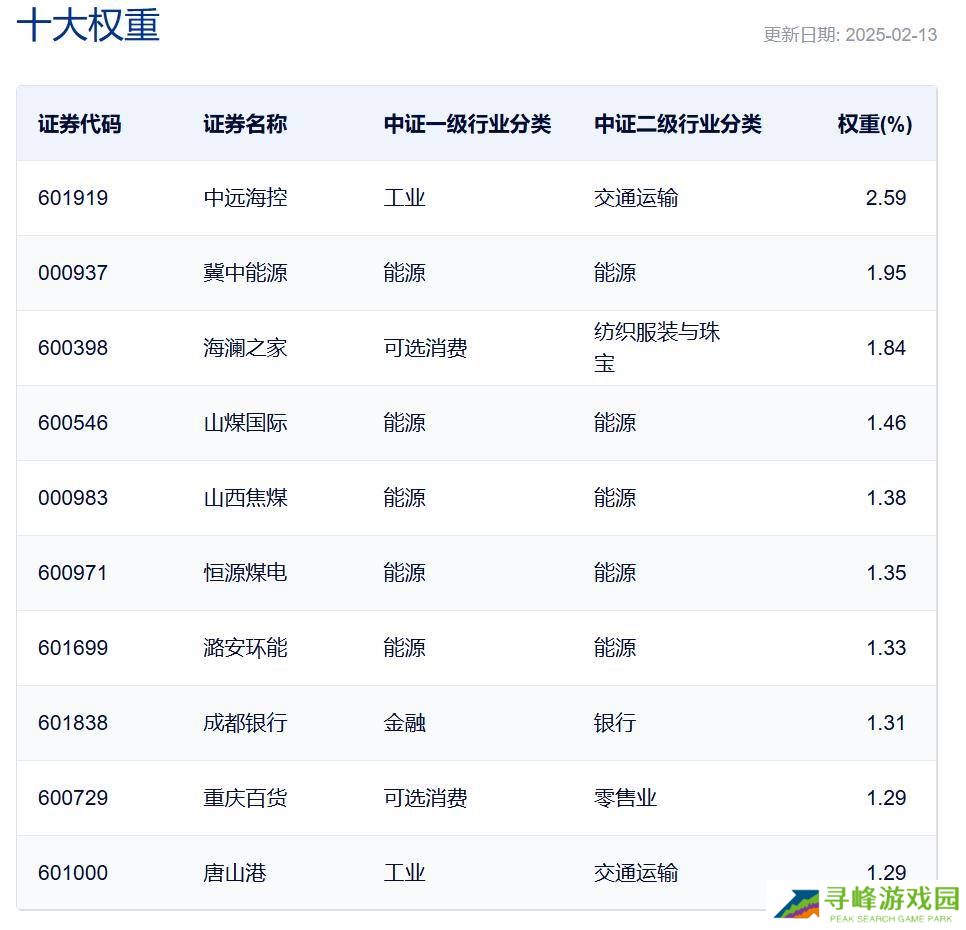Click security code 601699
Screen dimensions: 966x930
pos(73,649)
